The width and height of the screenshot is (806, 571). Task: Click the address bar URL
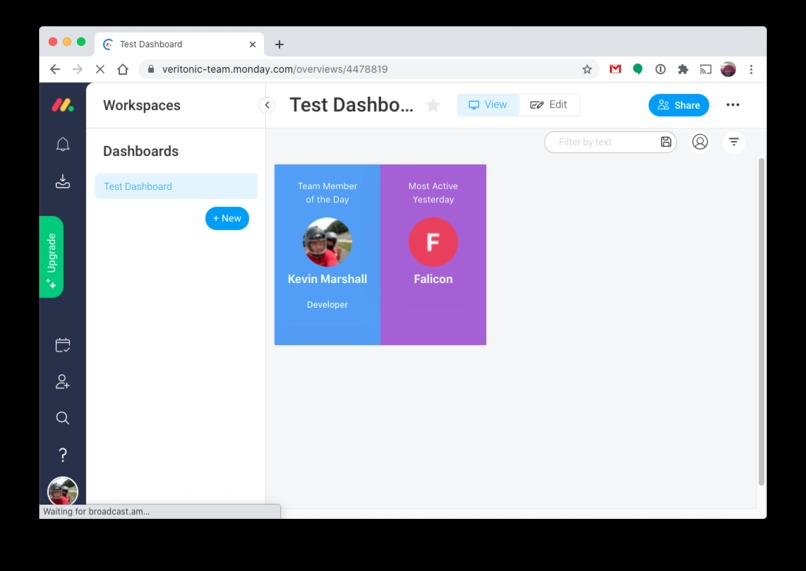point(275,69)
